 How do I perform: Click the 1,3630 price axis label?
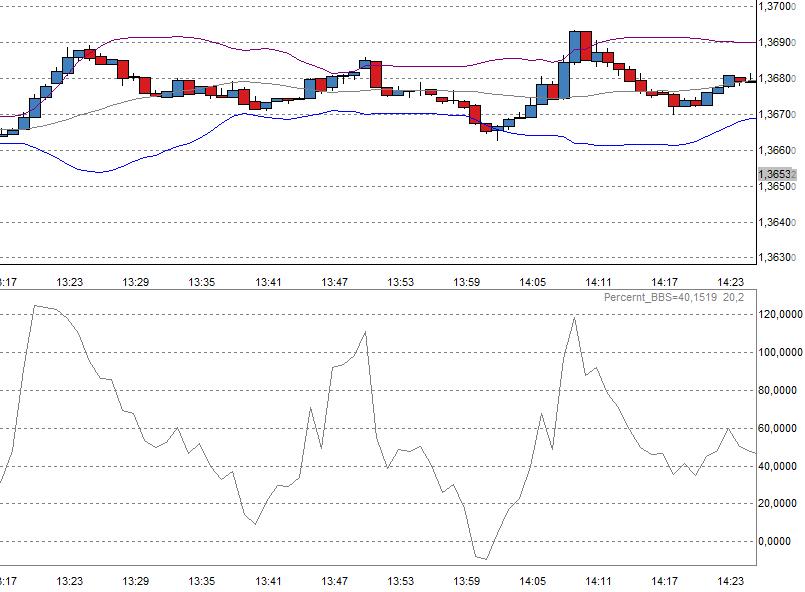pos(777,257)
